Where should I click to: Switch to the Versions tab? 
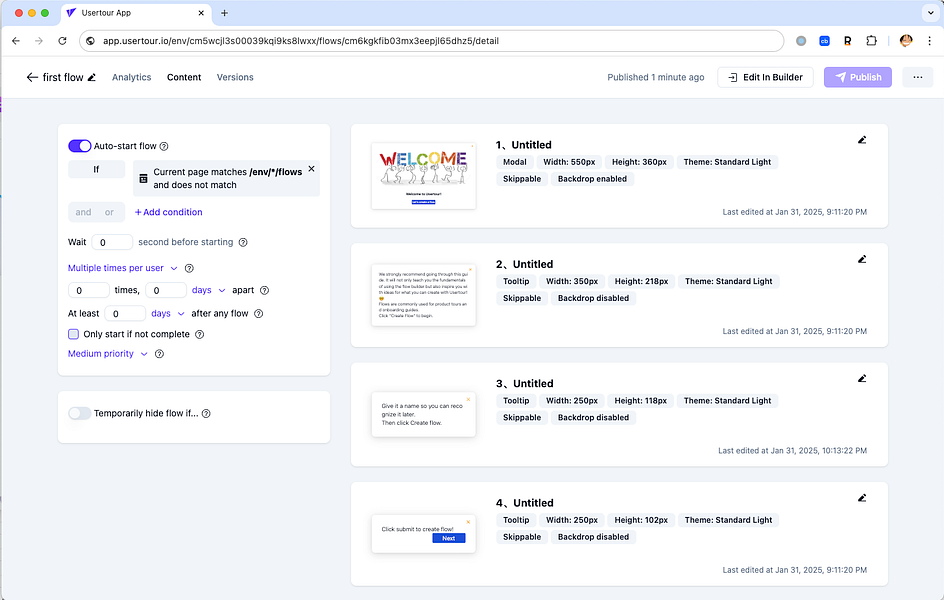point(235,77)
